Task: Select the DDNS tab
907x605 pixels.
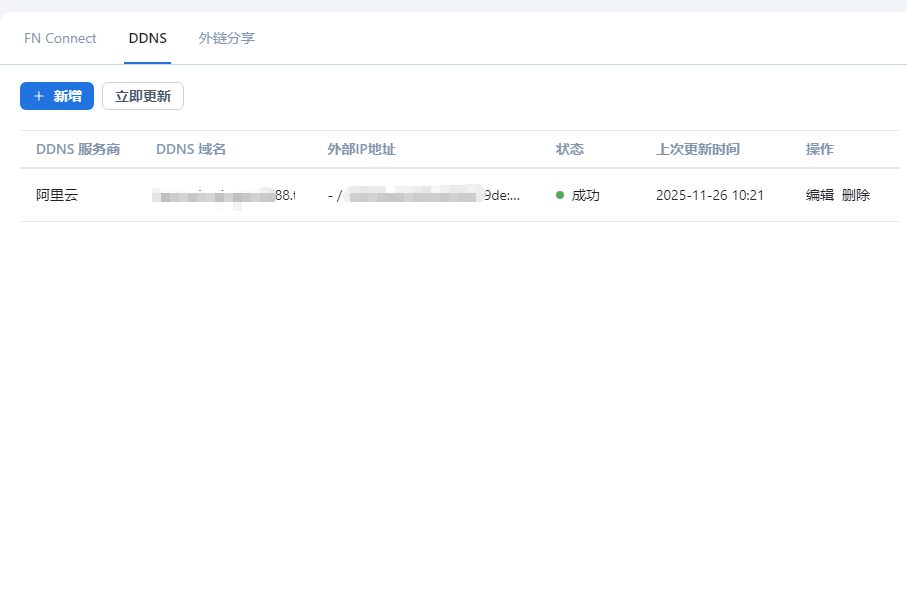Action: pos(148,38)
